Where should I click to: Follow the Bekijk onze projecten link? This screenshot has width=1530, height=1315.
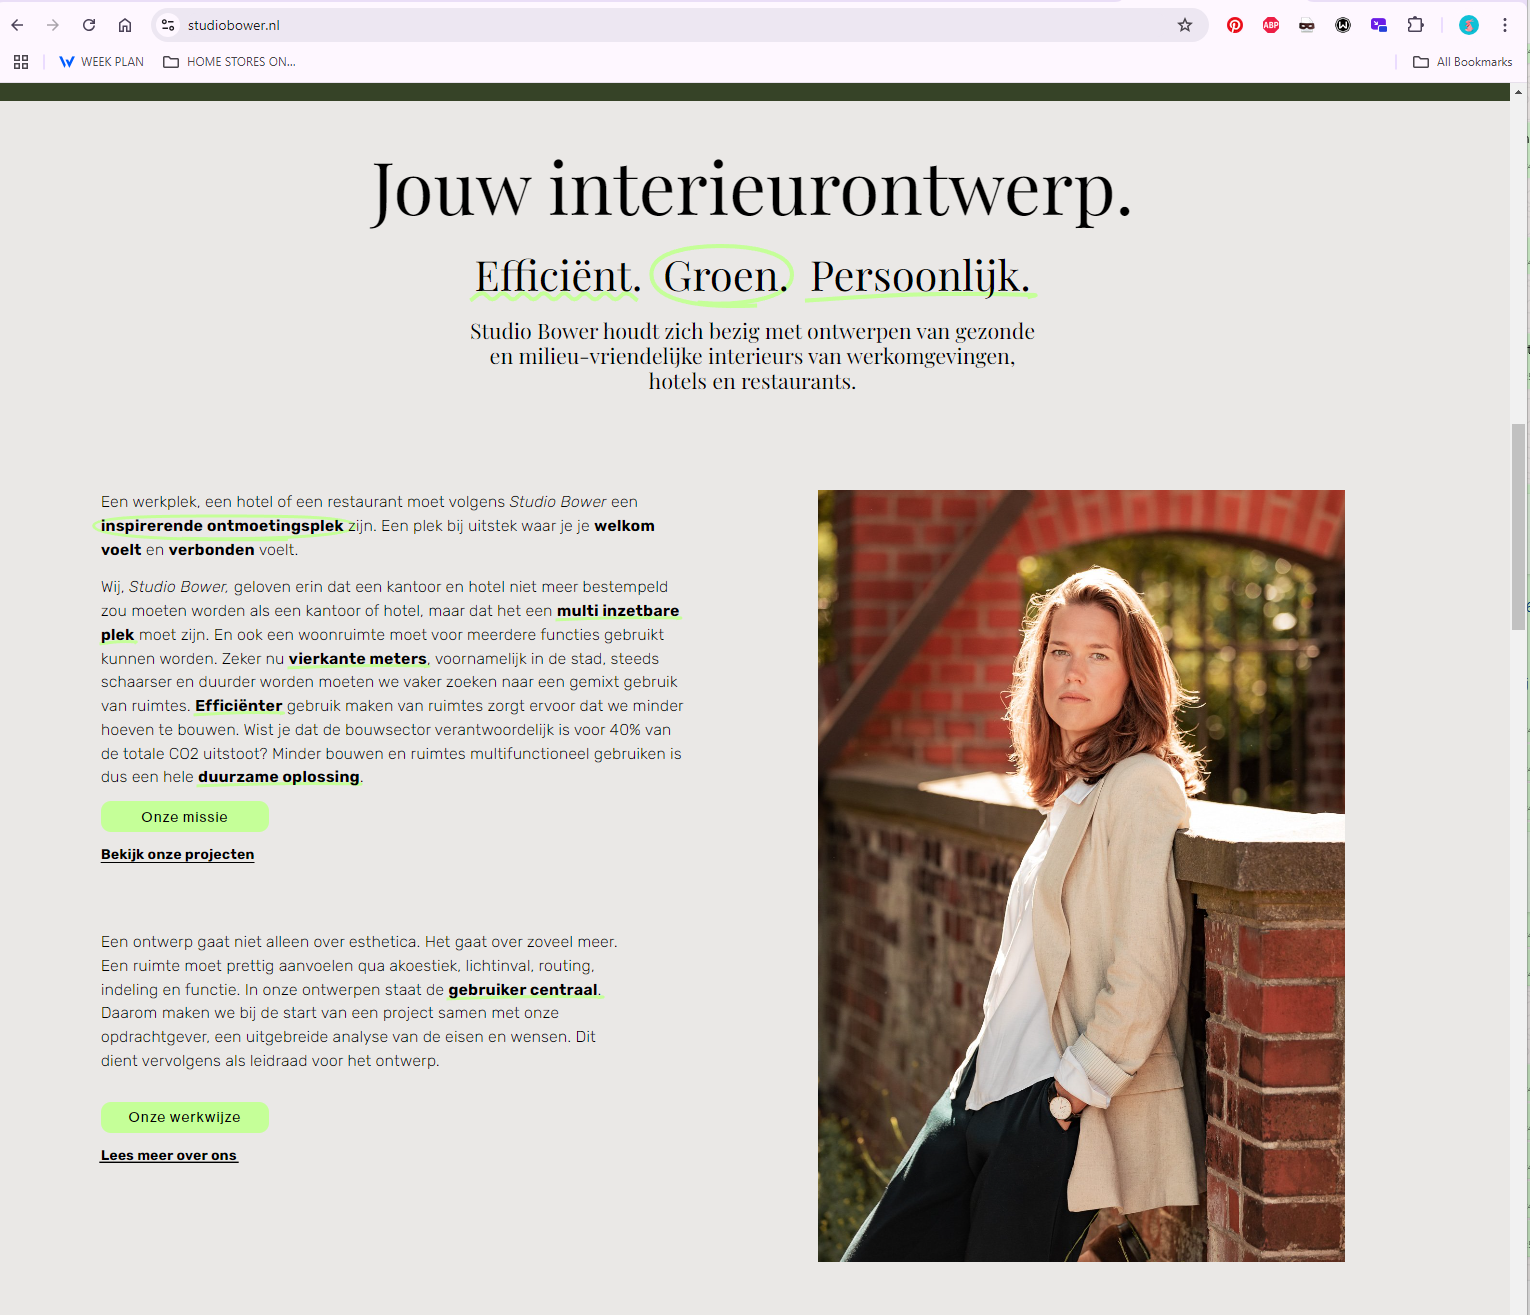[178, 854]
